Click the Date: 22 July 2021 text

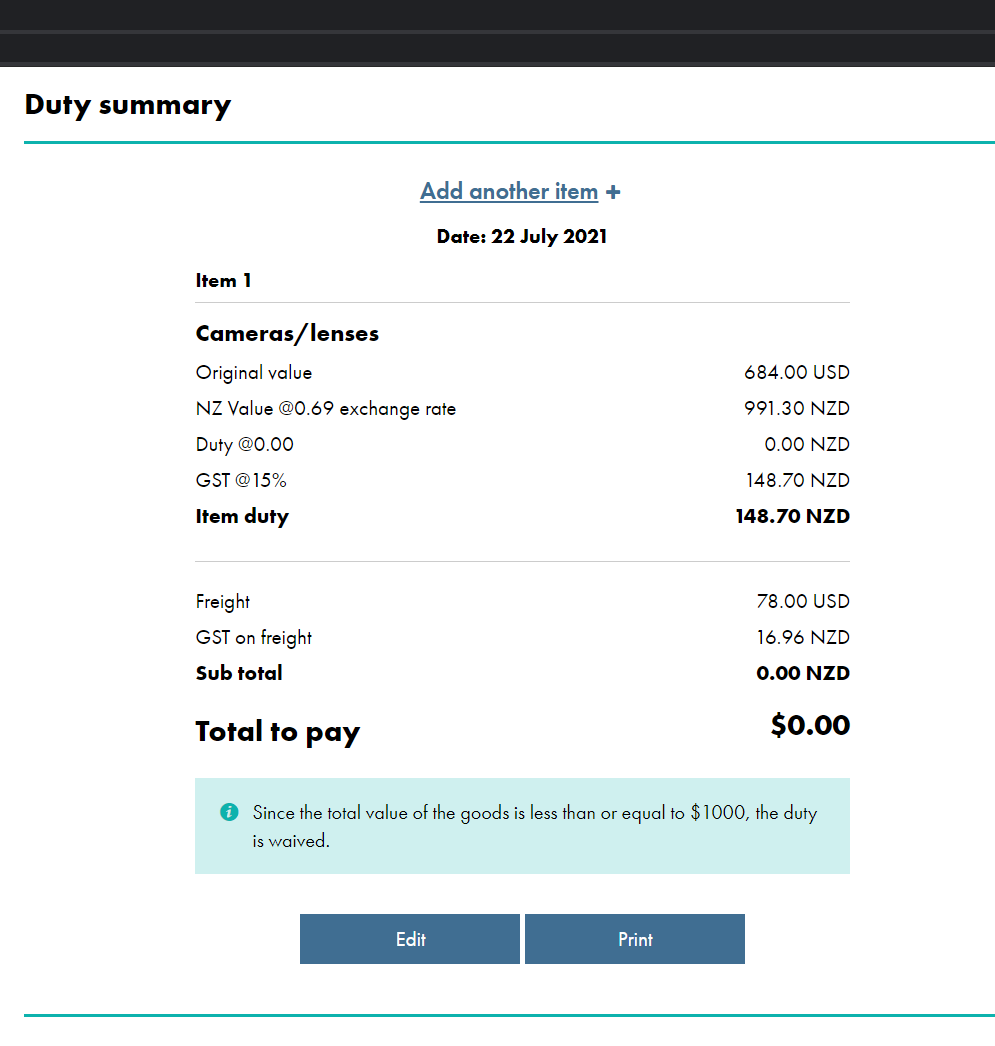coord(522,237)
